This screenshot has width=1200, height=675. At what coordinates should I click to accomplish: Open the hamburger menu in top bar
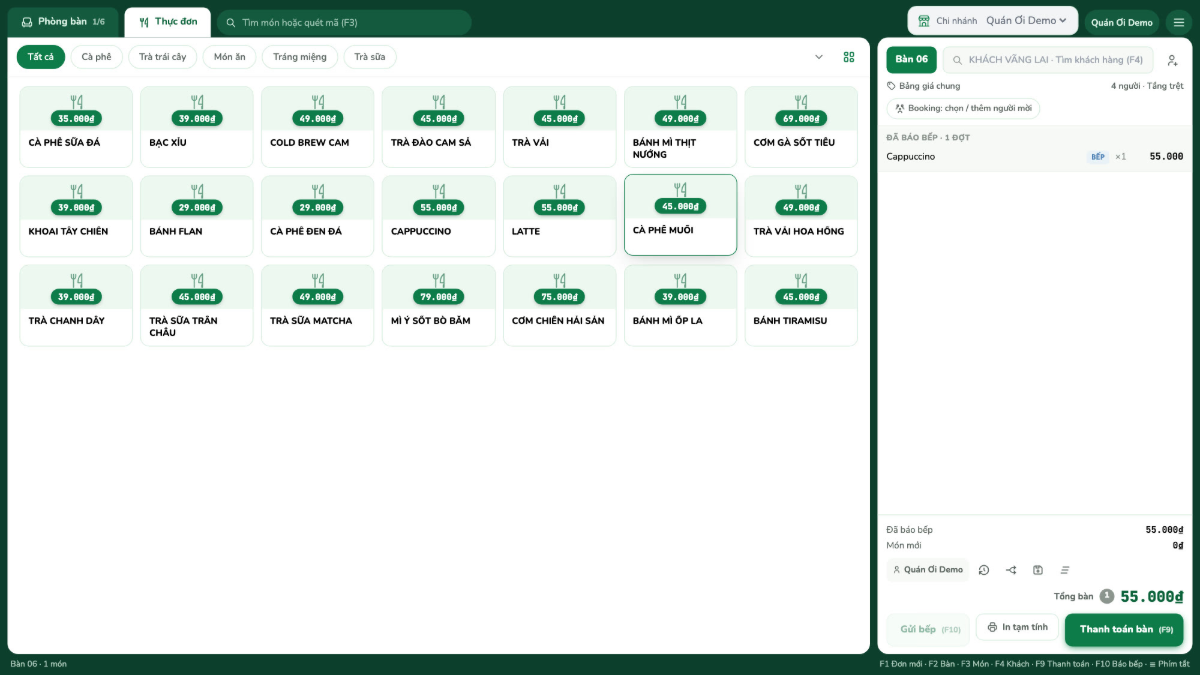1178,22
